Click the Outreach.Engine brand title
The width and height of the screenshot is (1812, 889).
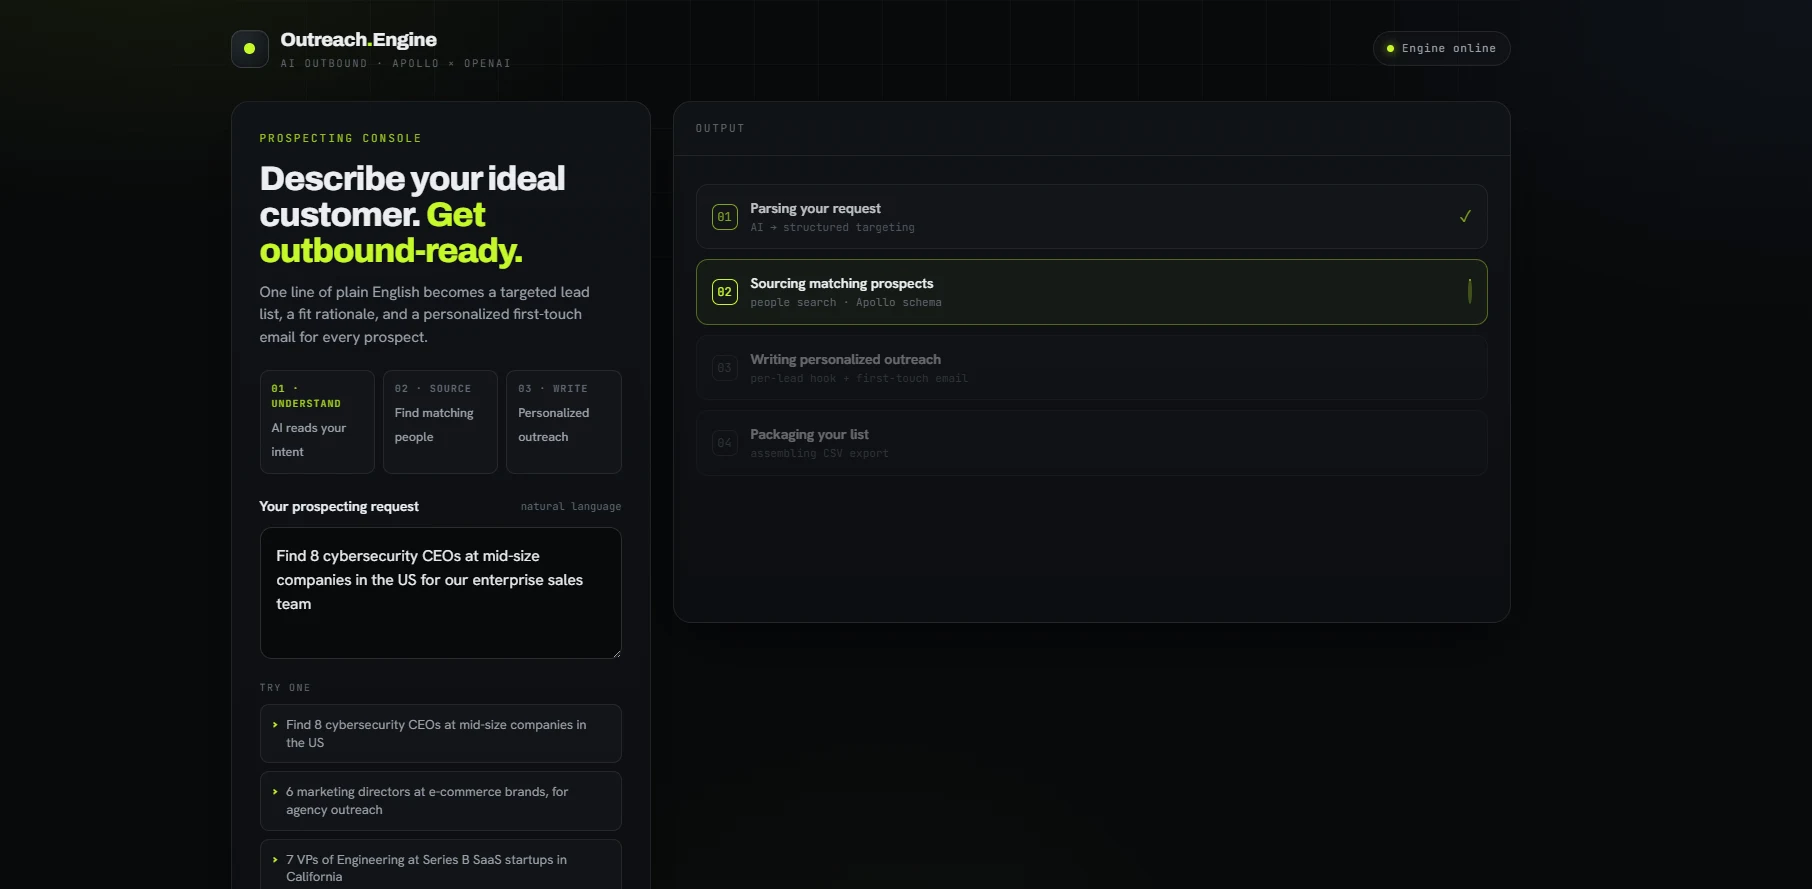coord(358,40)
